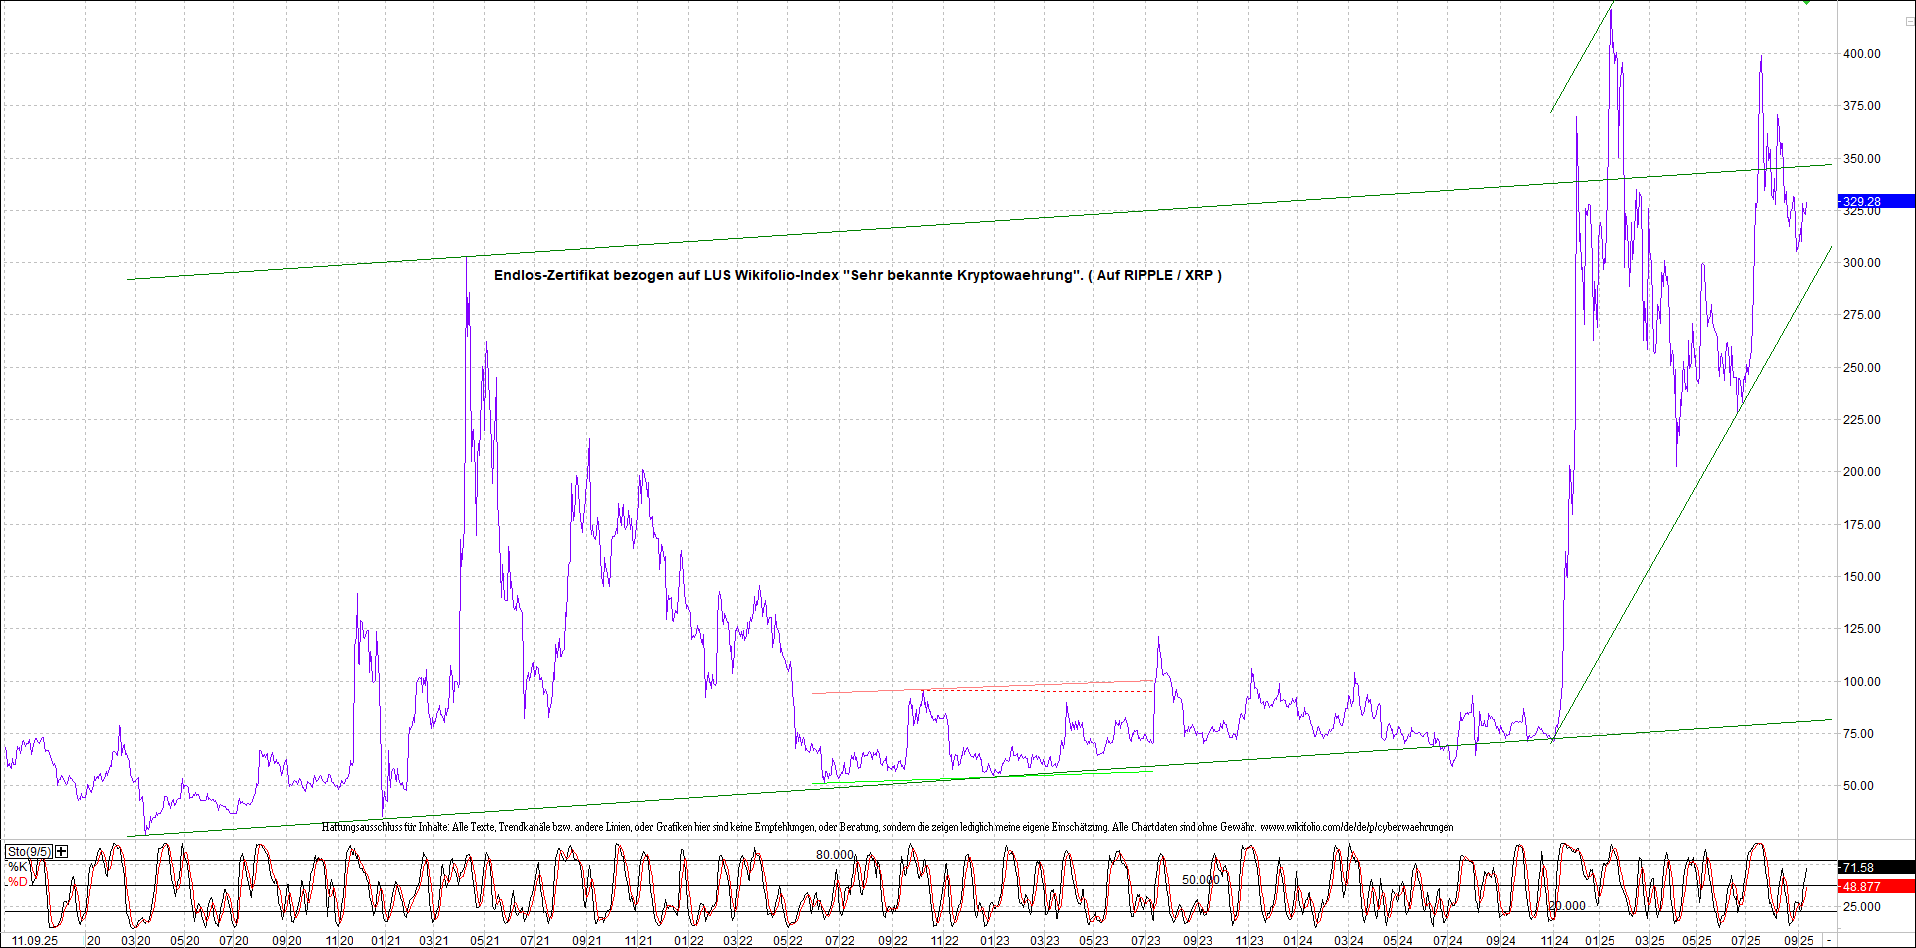Click the red %D legend label
Viewport: 1916px width, 948px height.
pos(18,882)
